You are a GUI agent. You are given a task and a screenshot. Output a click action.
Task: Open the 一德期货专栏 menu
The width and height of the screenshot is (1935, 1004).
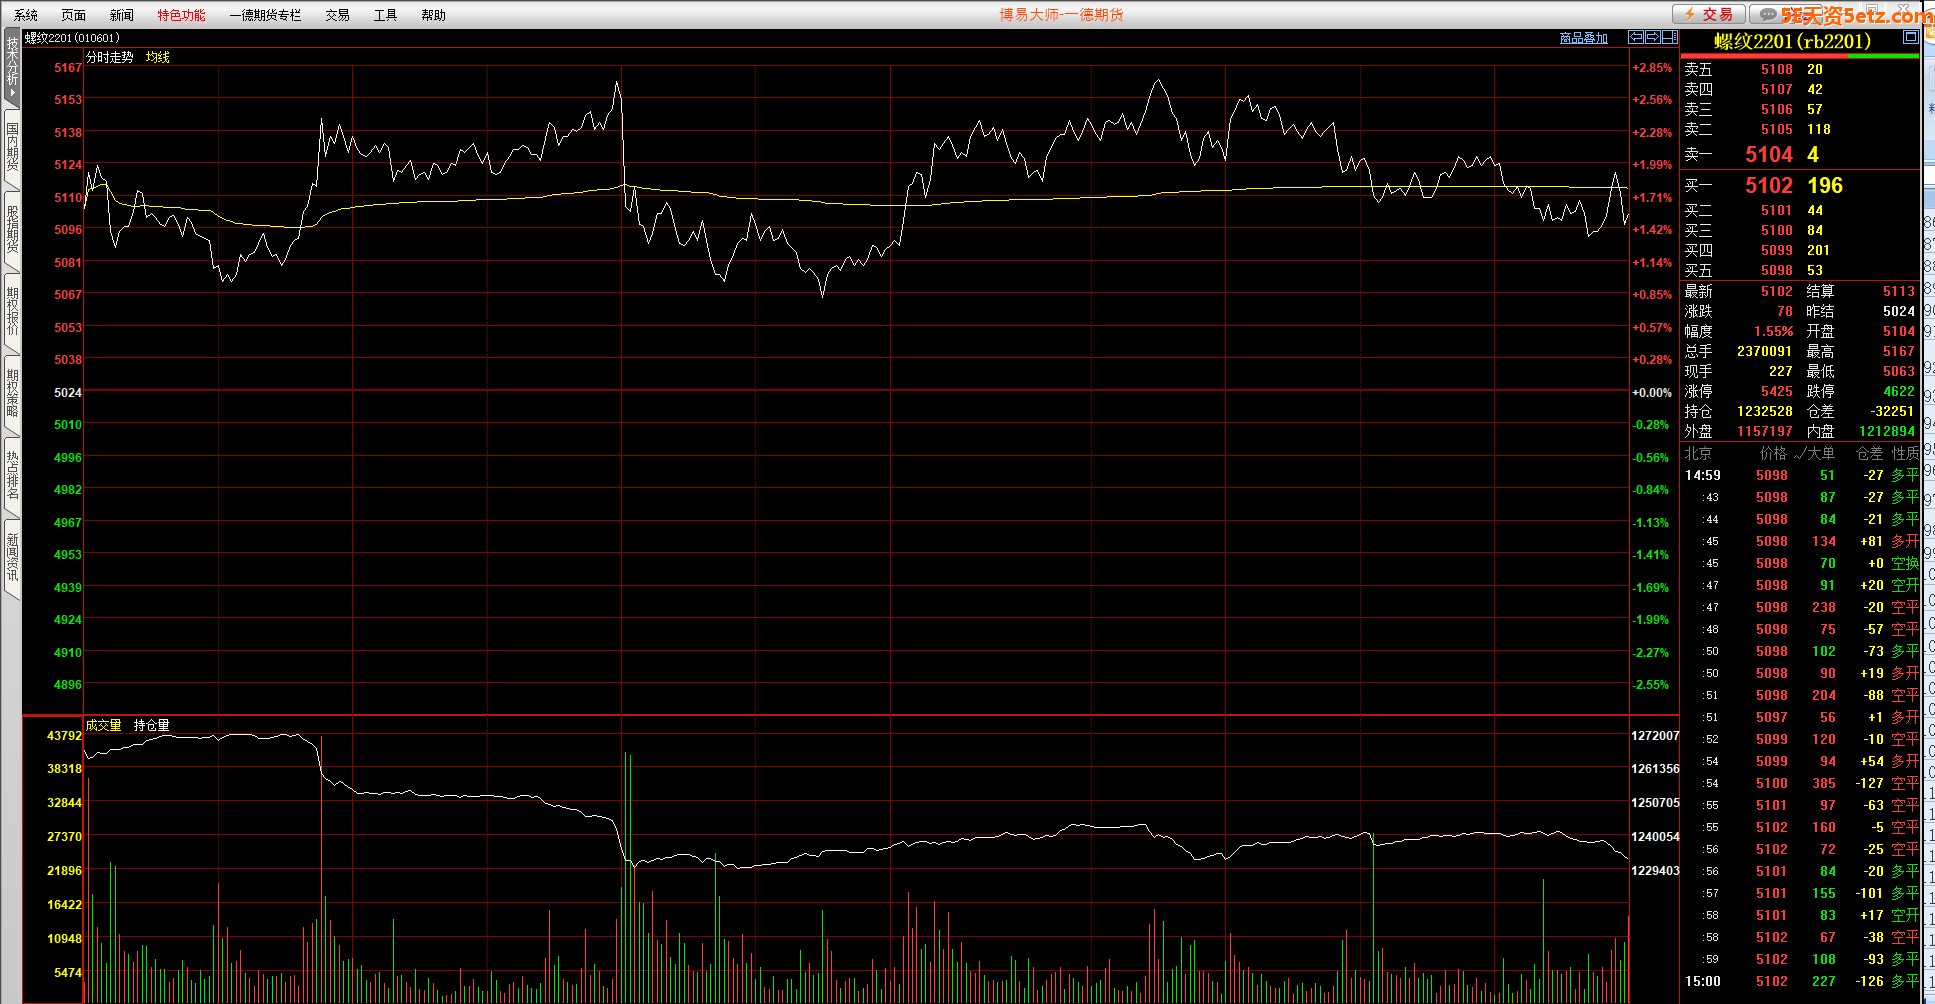point(265,15)
